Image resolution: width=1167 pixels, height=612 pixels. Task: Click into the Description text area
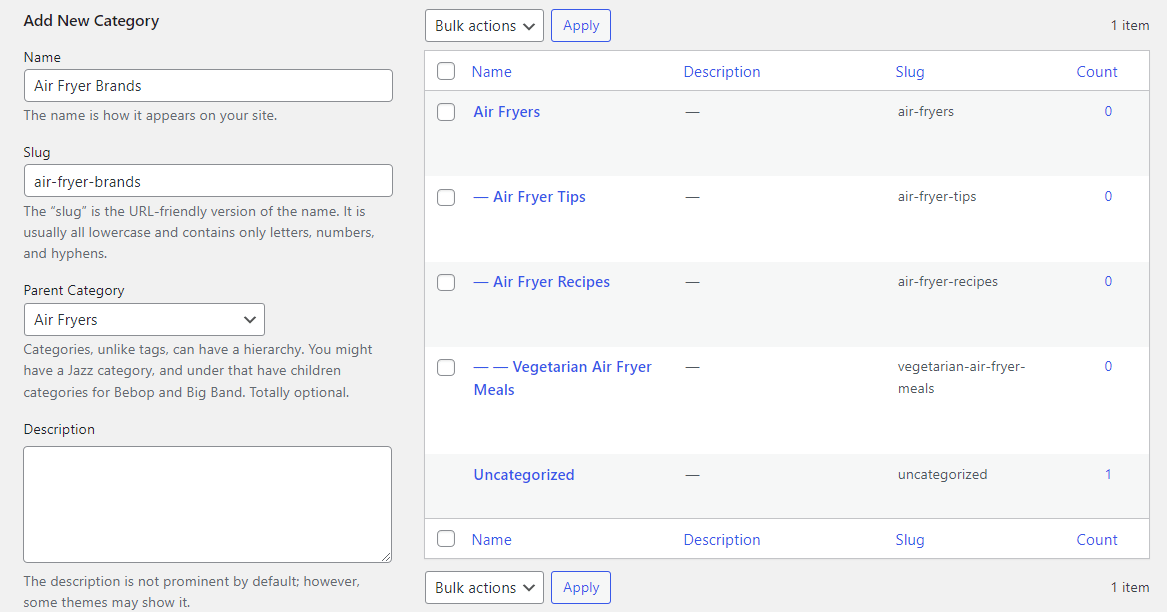point(208,504)
